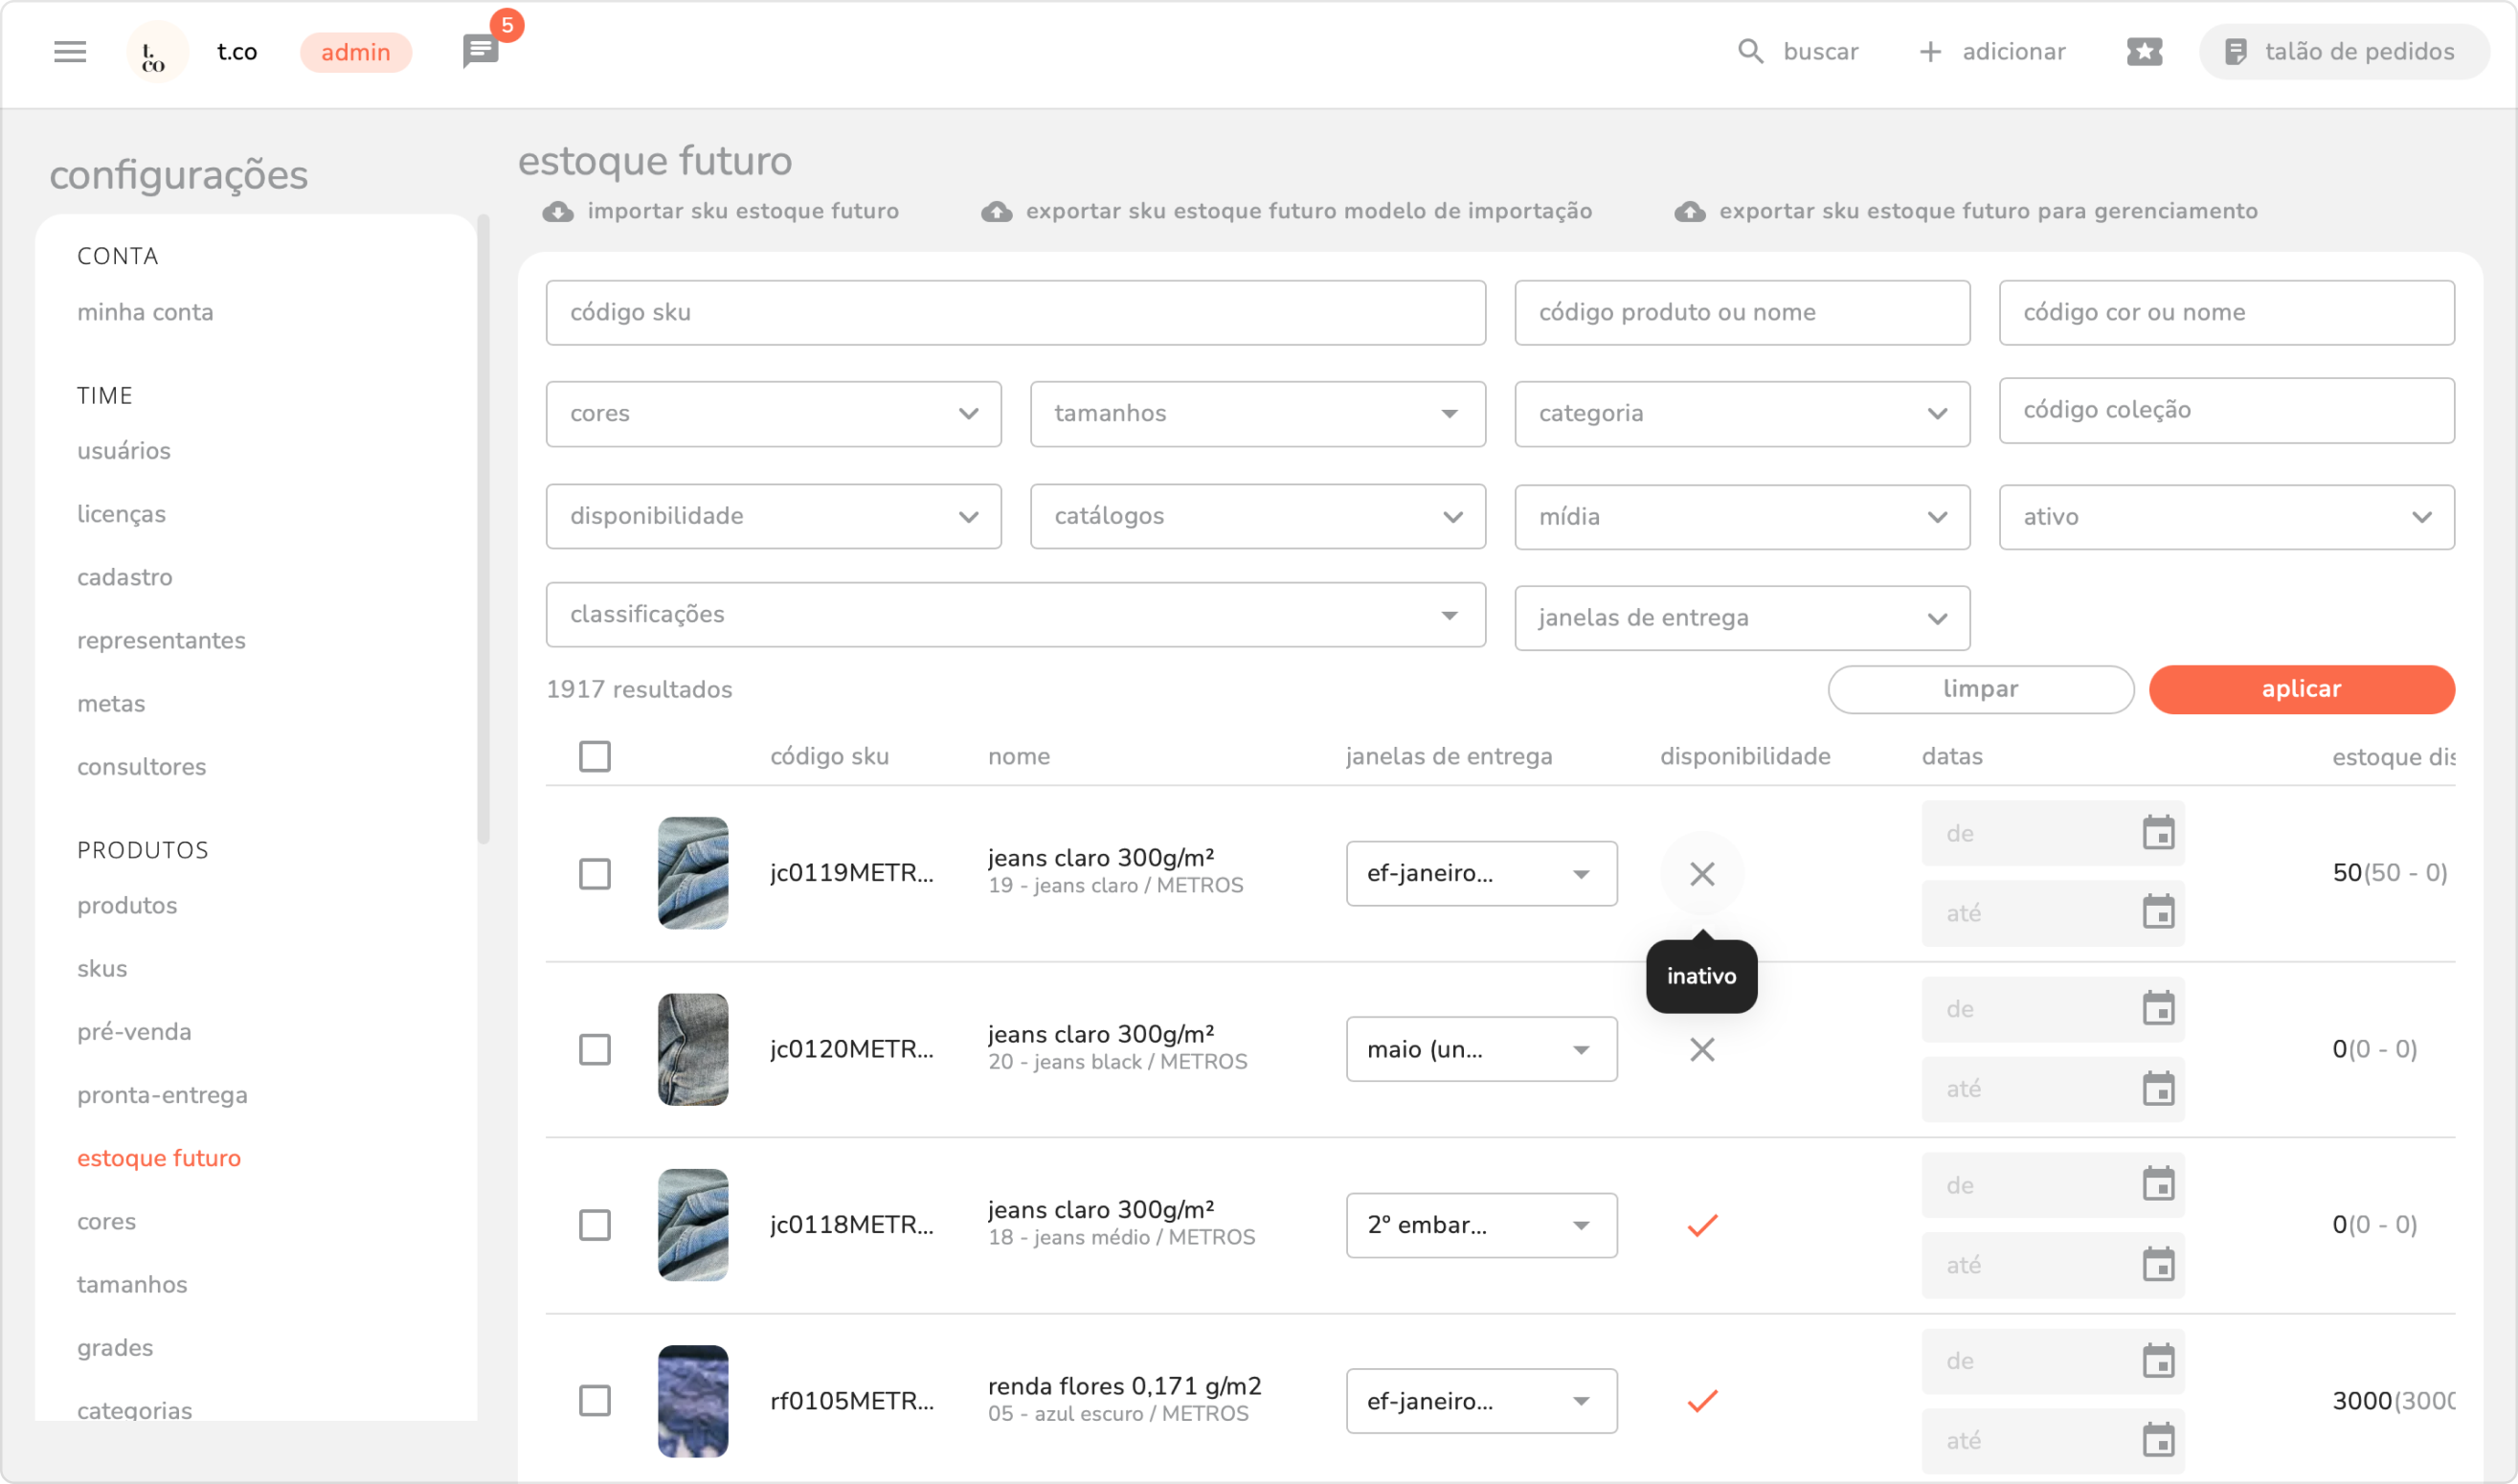Check the box for jc0119METR row

point(595,874)
